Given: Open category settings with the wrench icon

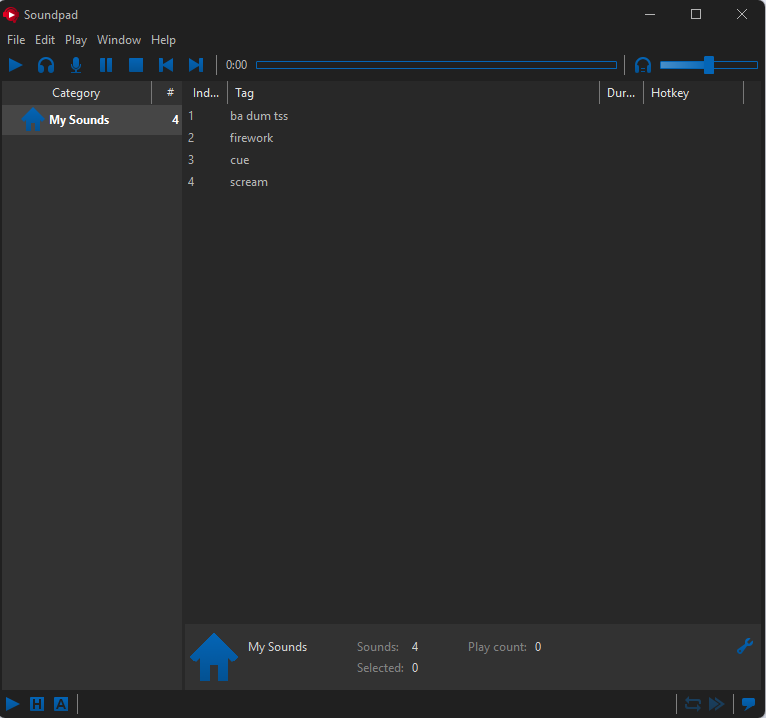Looking at the screenshot, I should 745,646.
